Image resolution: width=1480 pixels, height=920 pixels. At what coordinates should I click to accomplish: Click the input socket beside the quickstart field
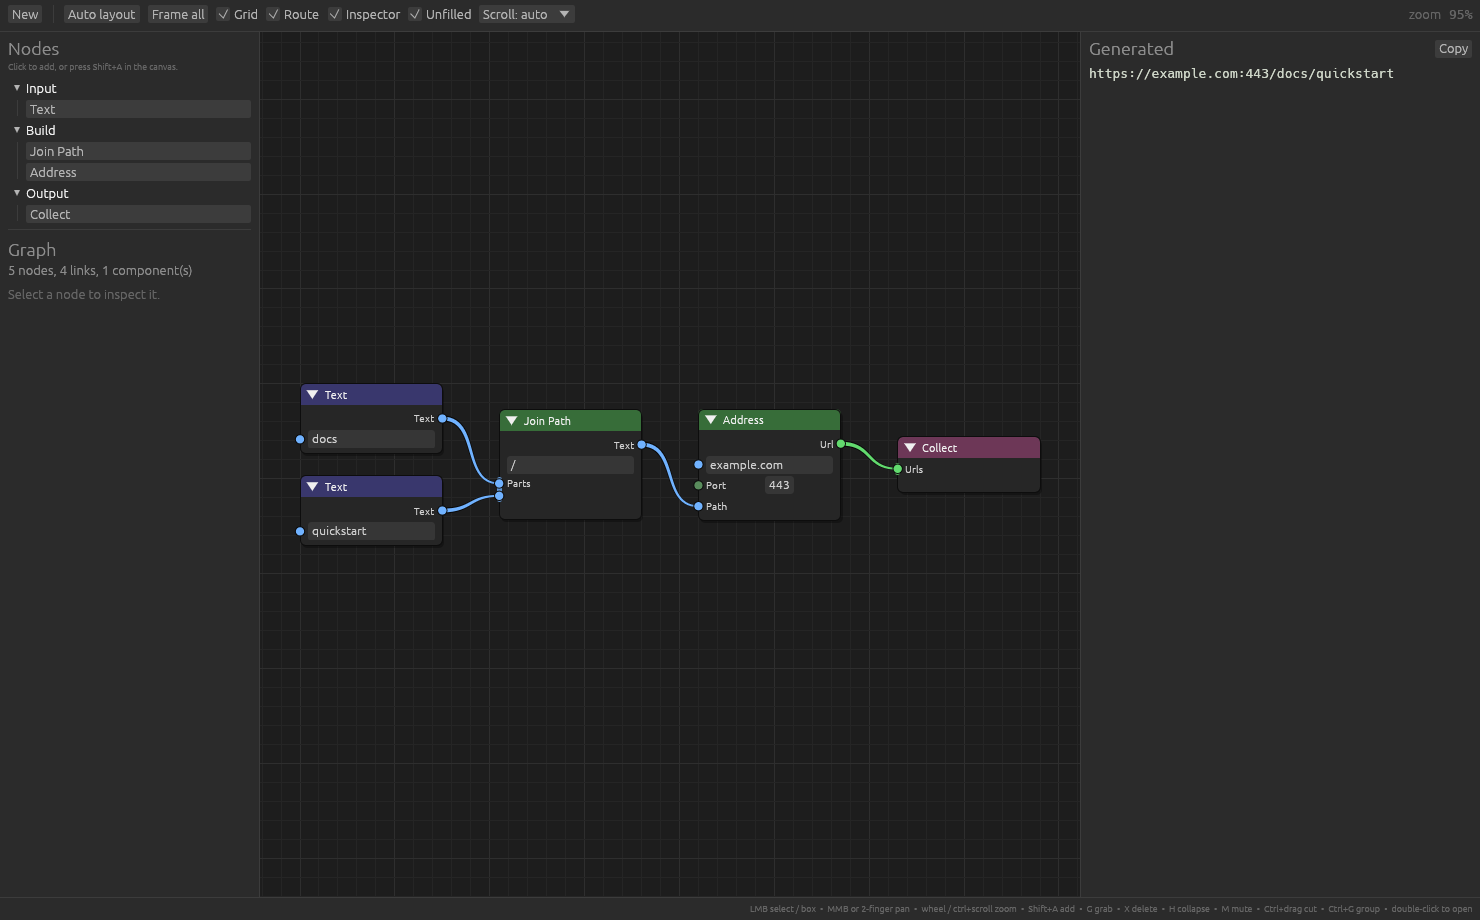[x=300, y=531]
